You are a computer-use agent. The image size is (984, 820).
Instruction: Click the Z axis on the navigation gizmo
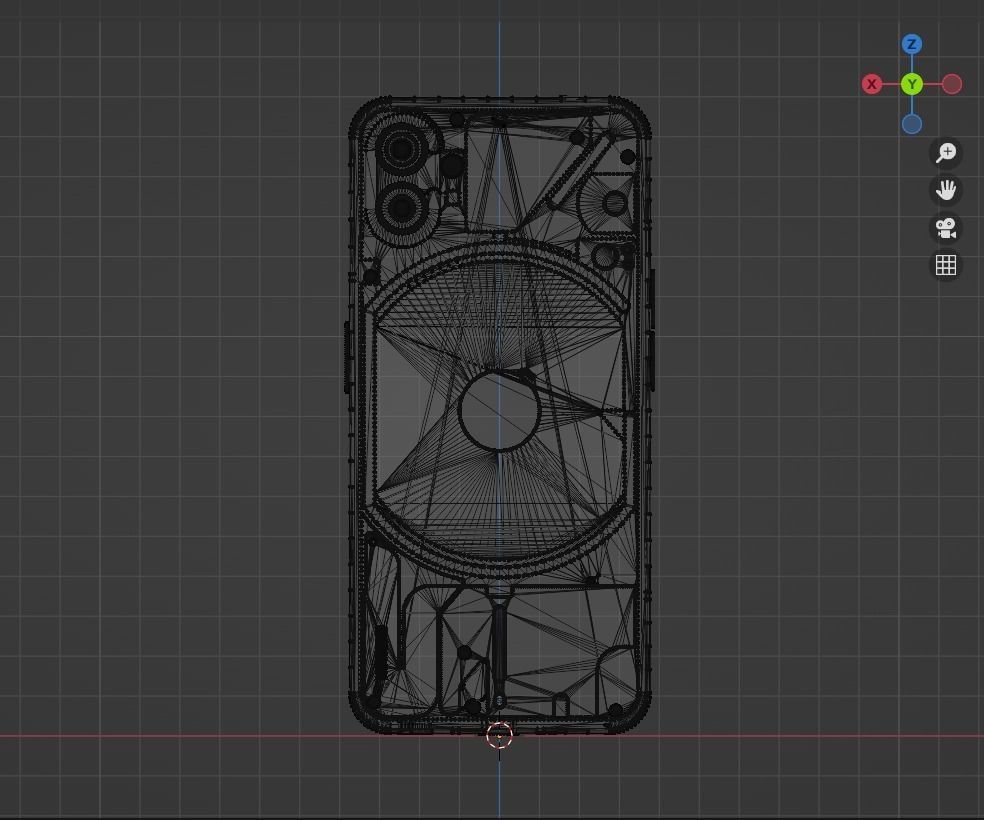pyautogui.click(x=912, y=44)
